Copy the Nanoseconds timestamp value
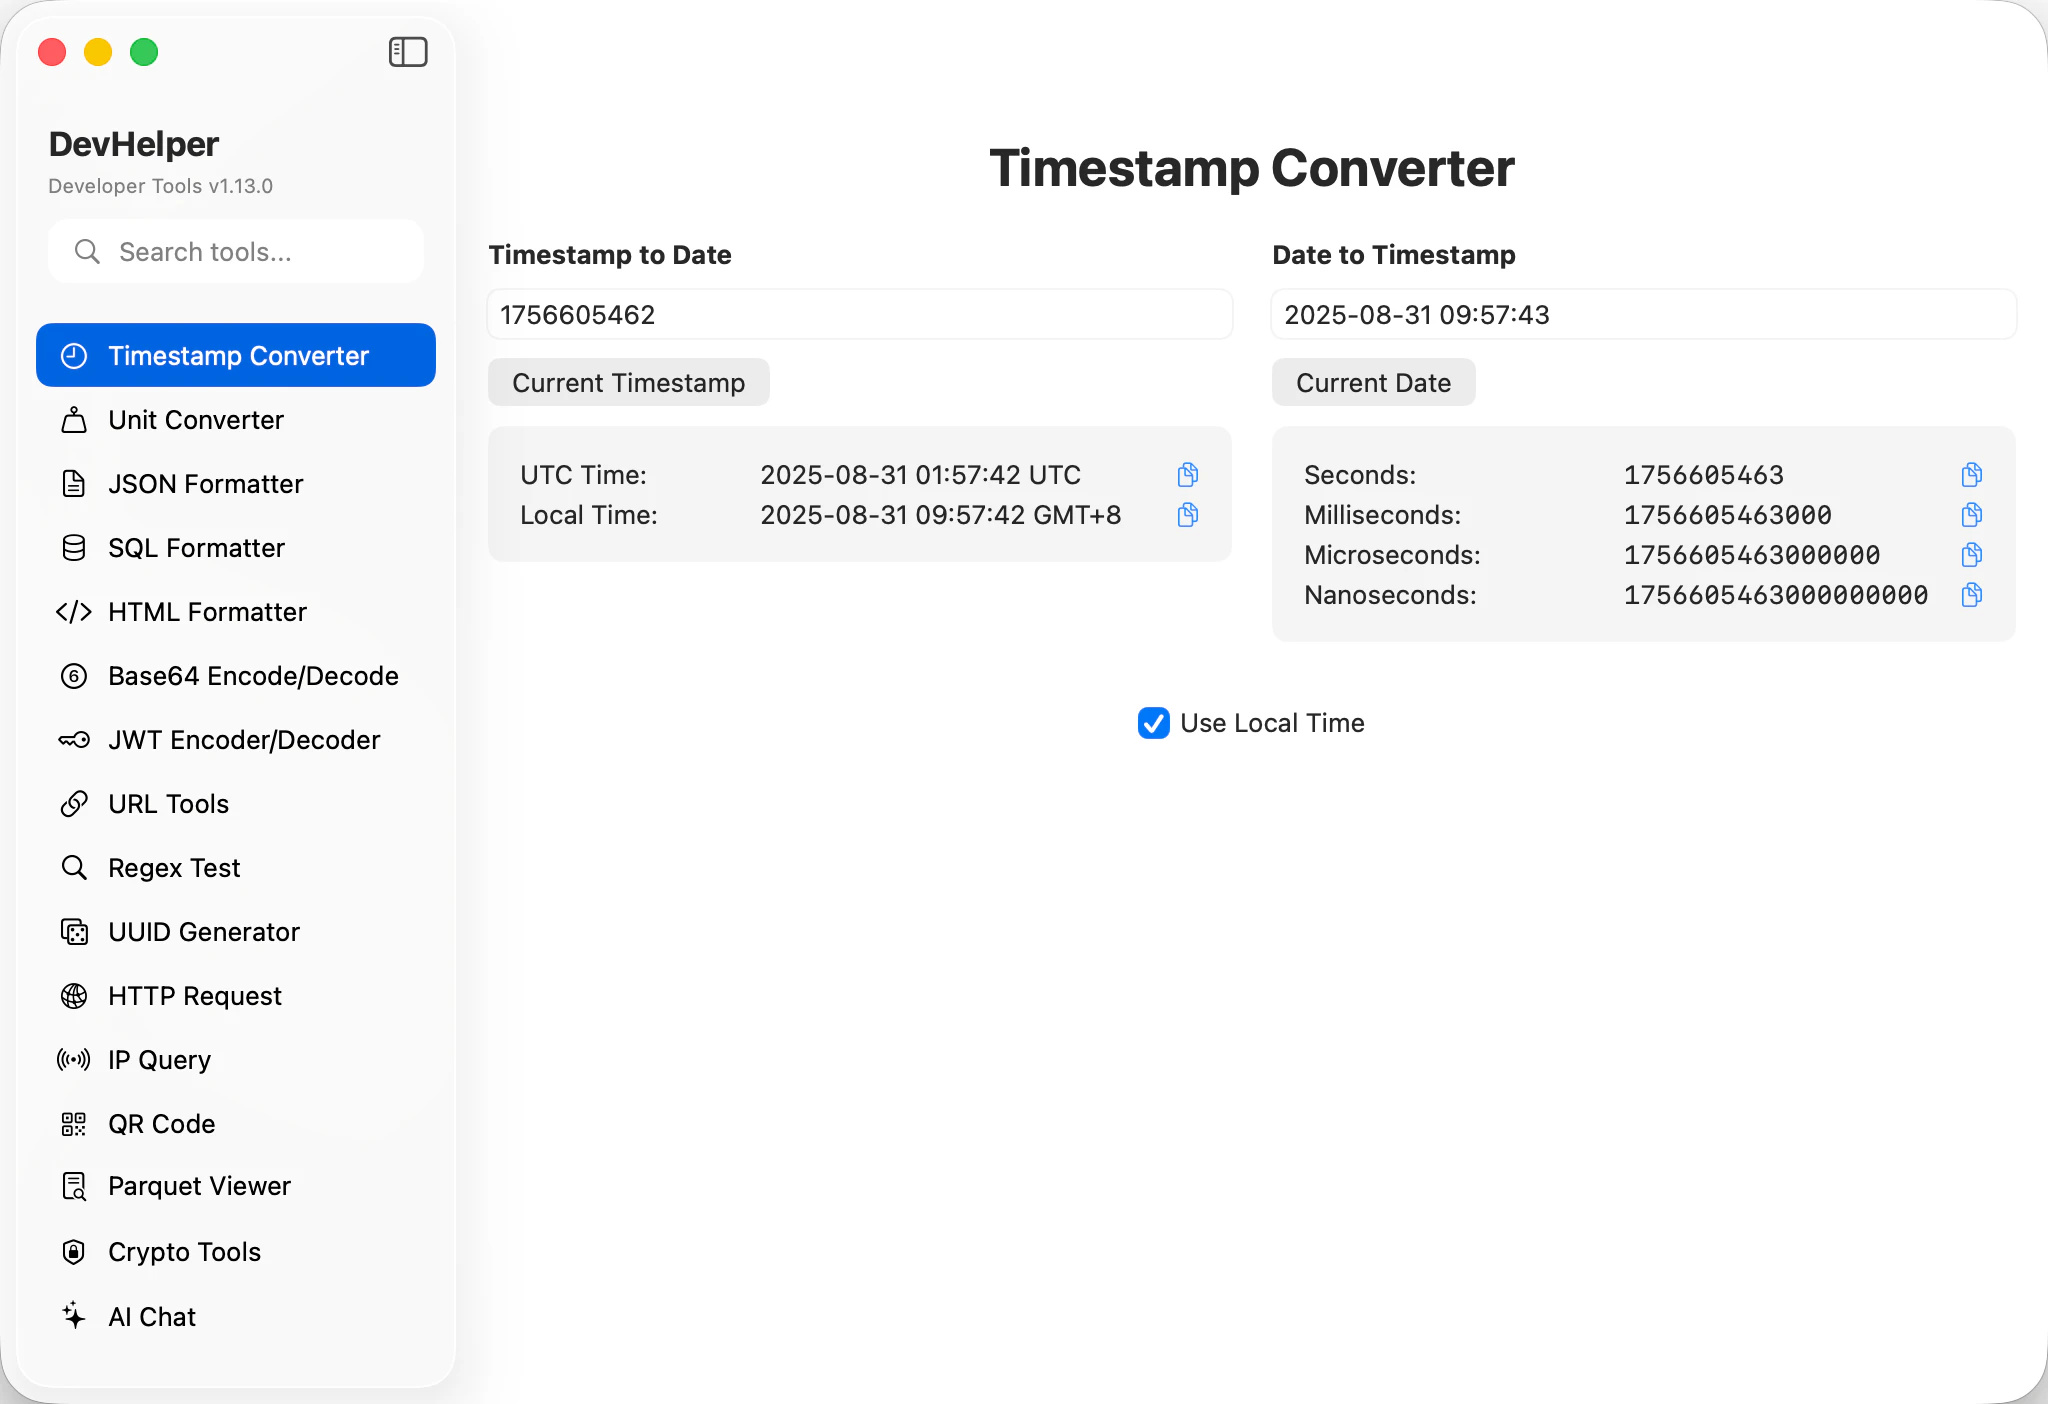2048x1404 pixels. (1971, 595)
